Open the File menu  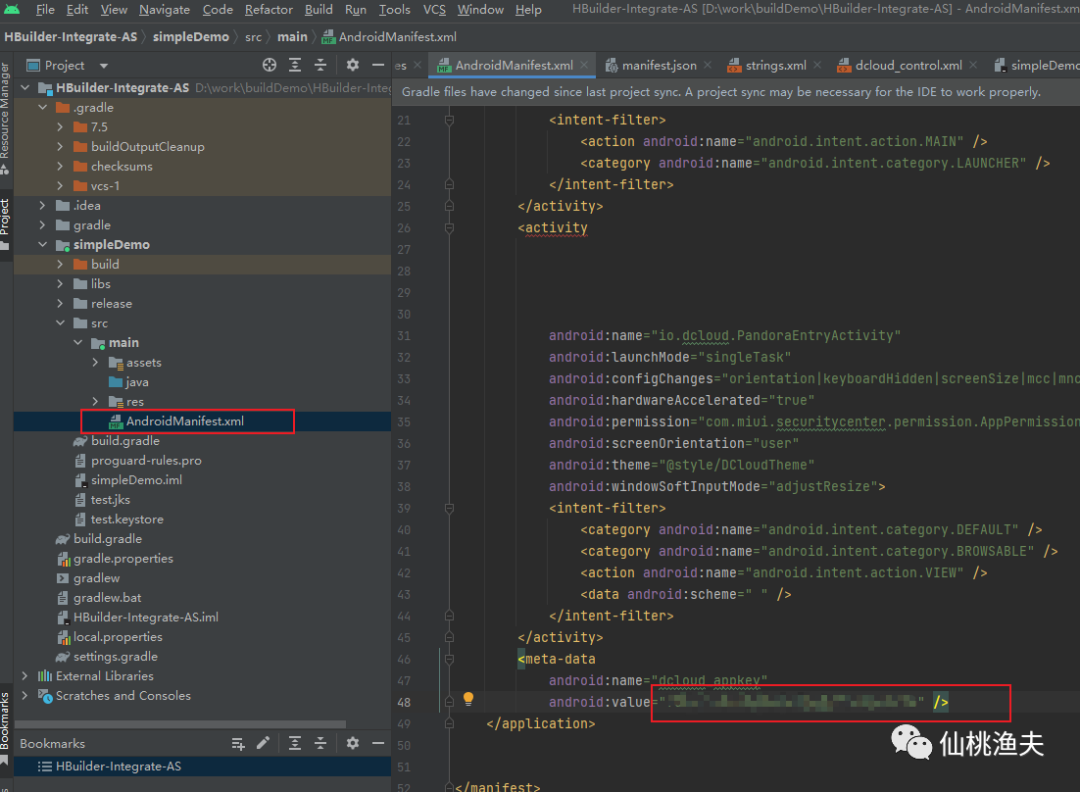point(45,10)
